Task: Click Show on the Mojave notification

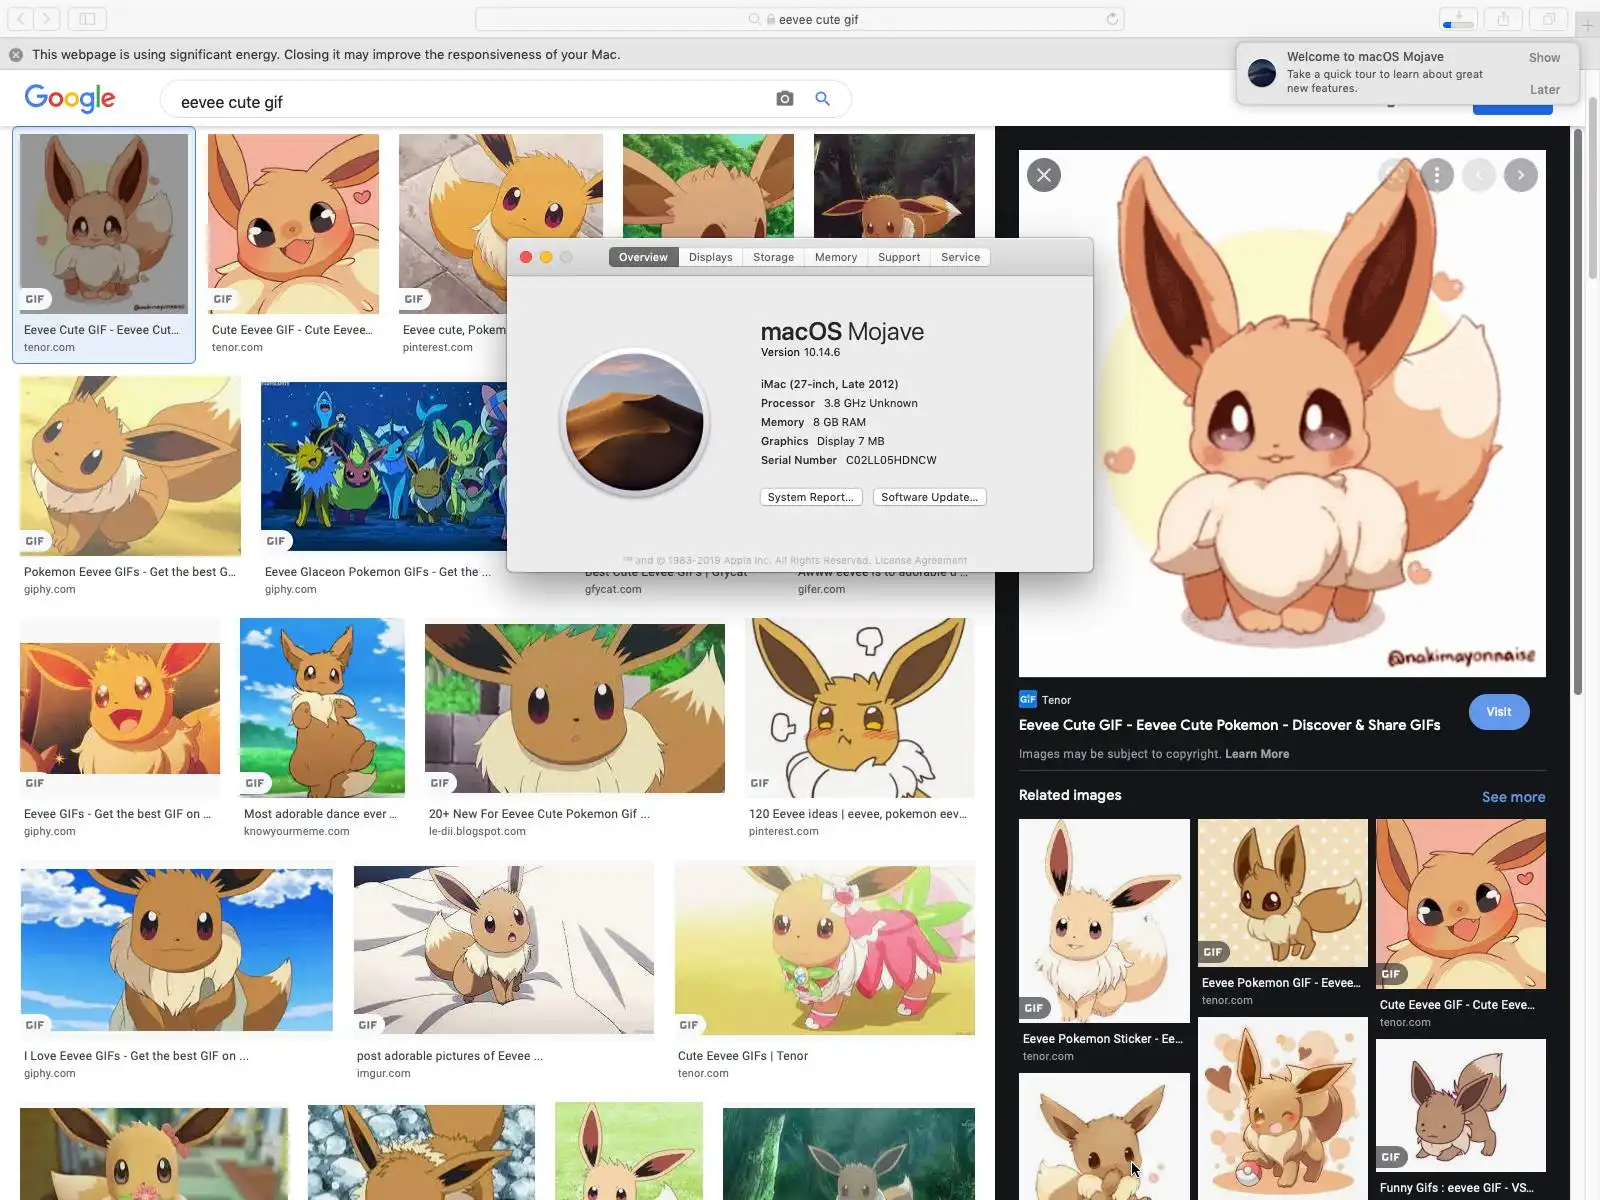Action: click(1544, 58)
